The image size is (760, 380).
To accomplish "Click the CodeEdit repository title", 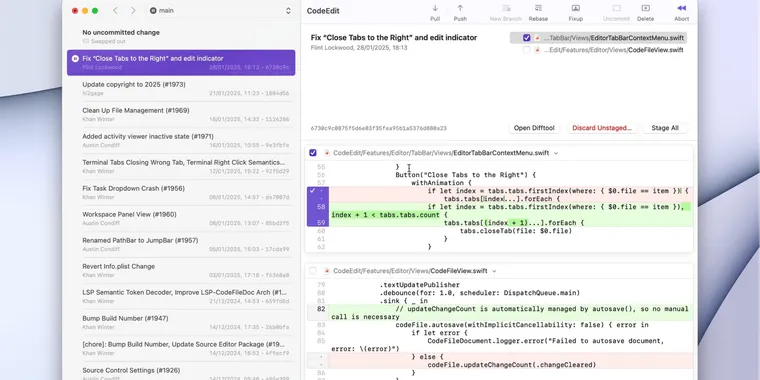I will (323, 11).
